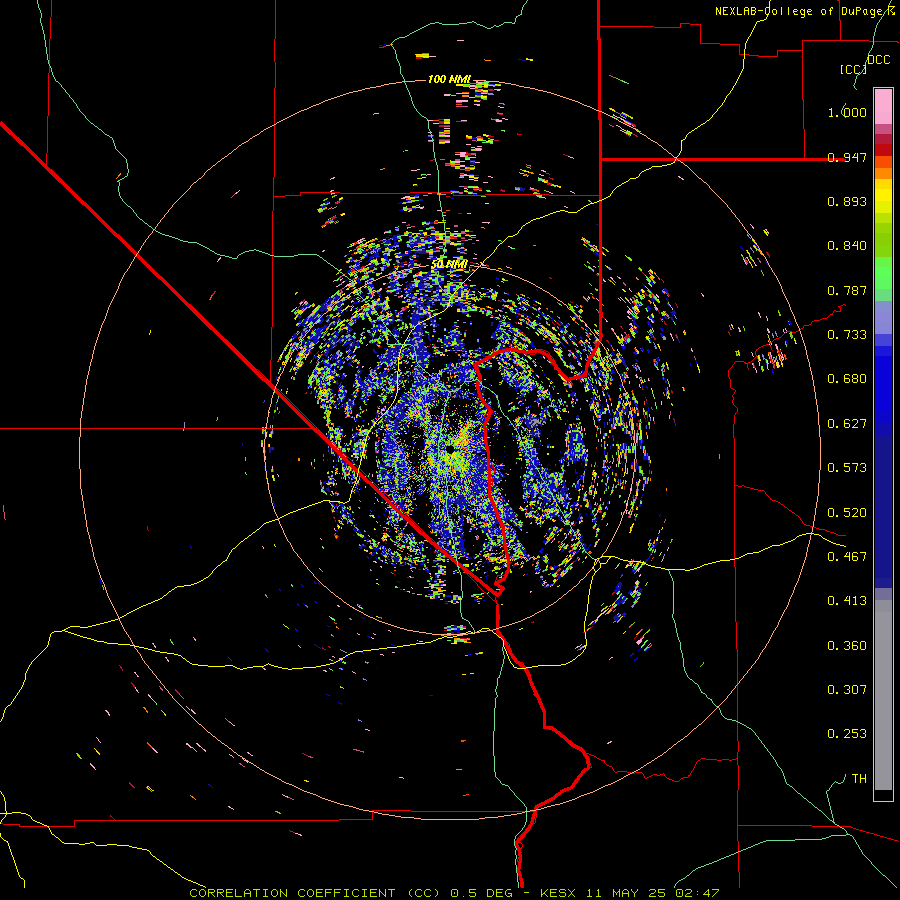Click the 0.573 value on the color scale

(847, 468)
